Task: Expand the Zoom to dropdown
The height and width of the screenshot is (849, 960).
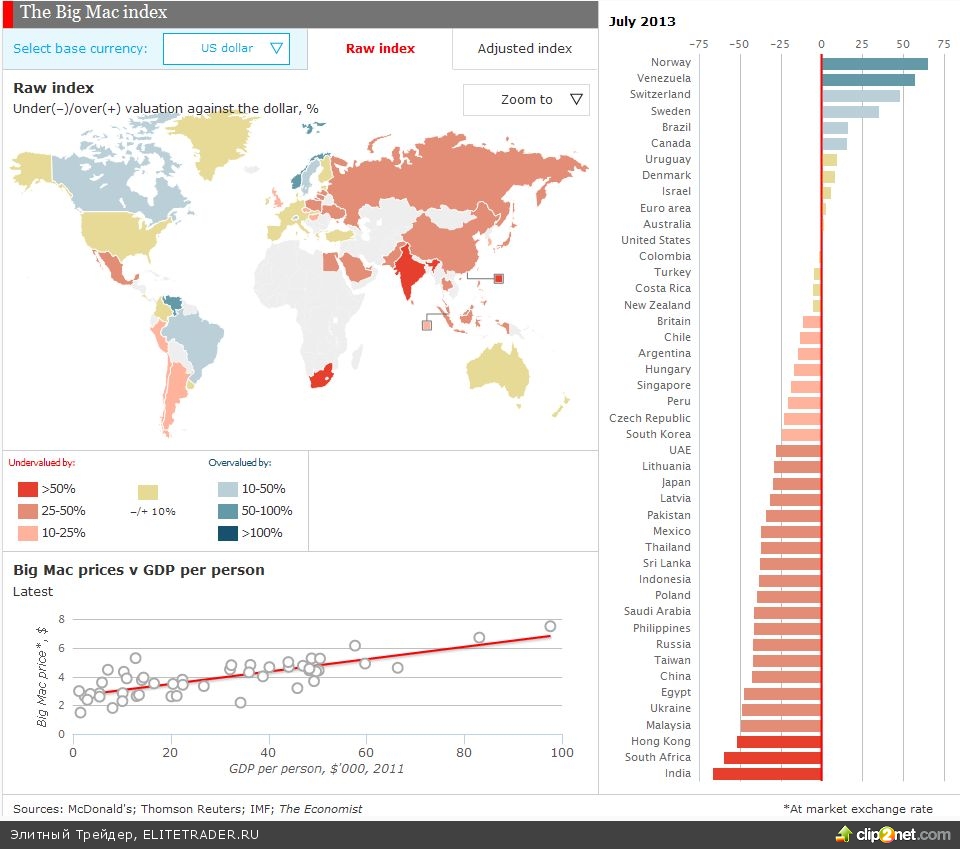Action: [526, 100]
